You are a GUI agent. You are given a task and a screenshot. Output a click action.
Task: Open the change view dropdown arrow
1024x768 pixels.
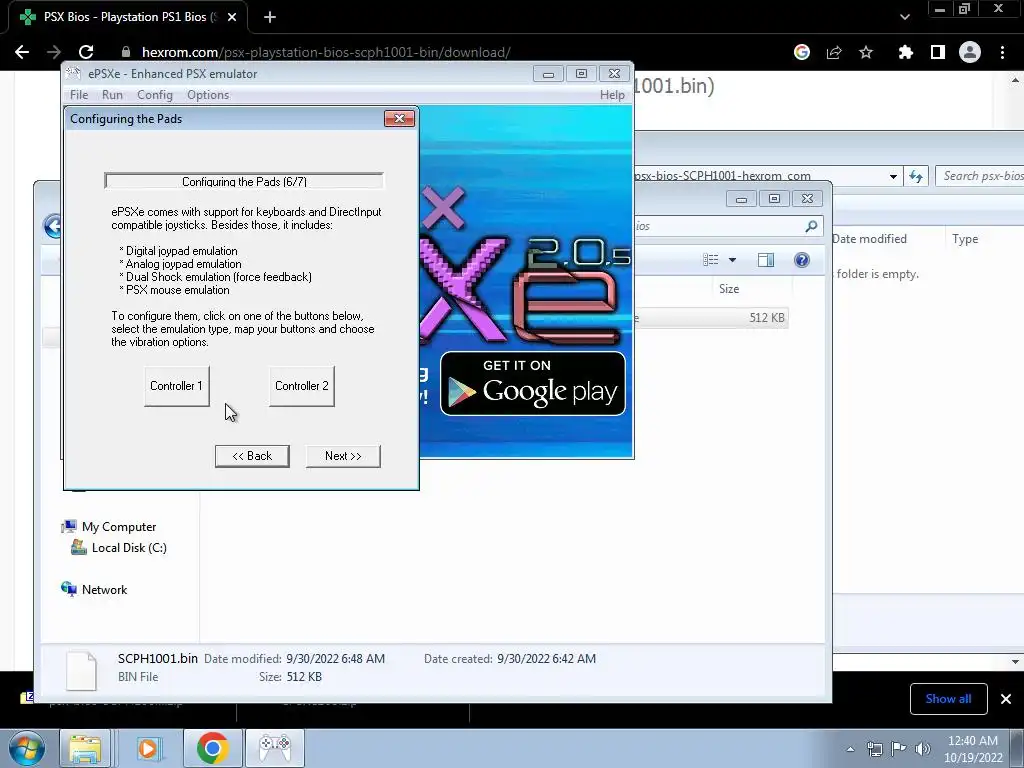[x=732, y=260]
